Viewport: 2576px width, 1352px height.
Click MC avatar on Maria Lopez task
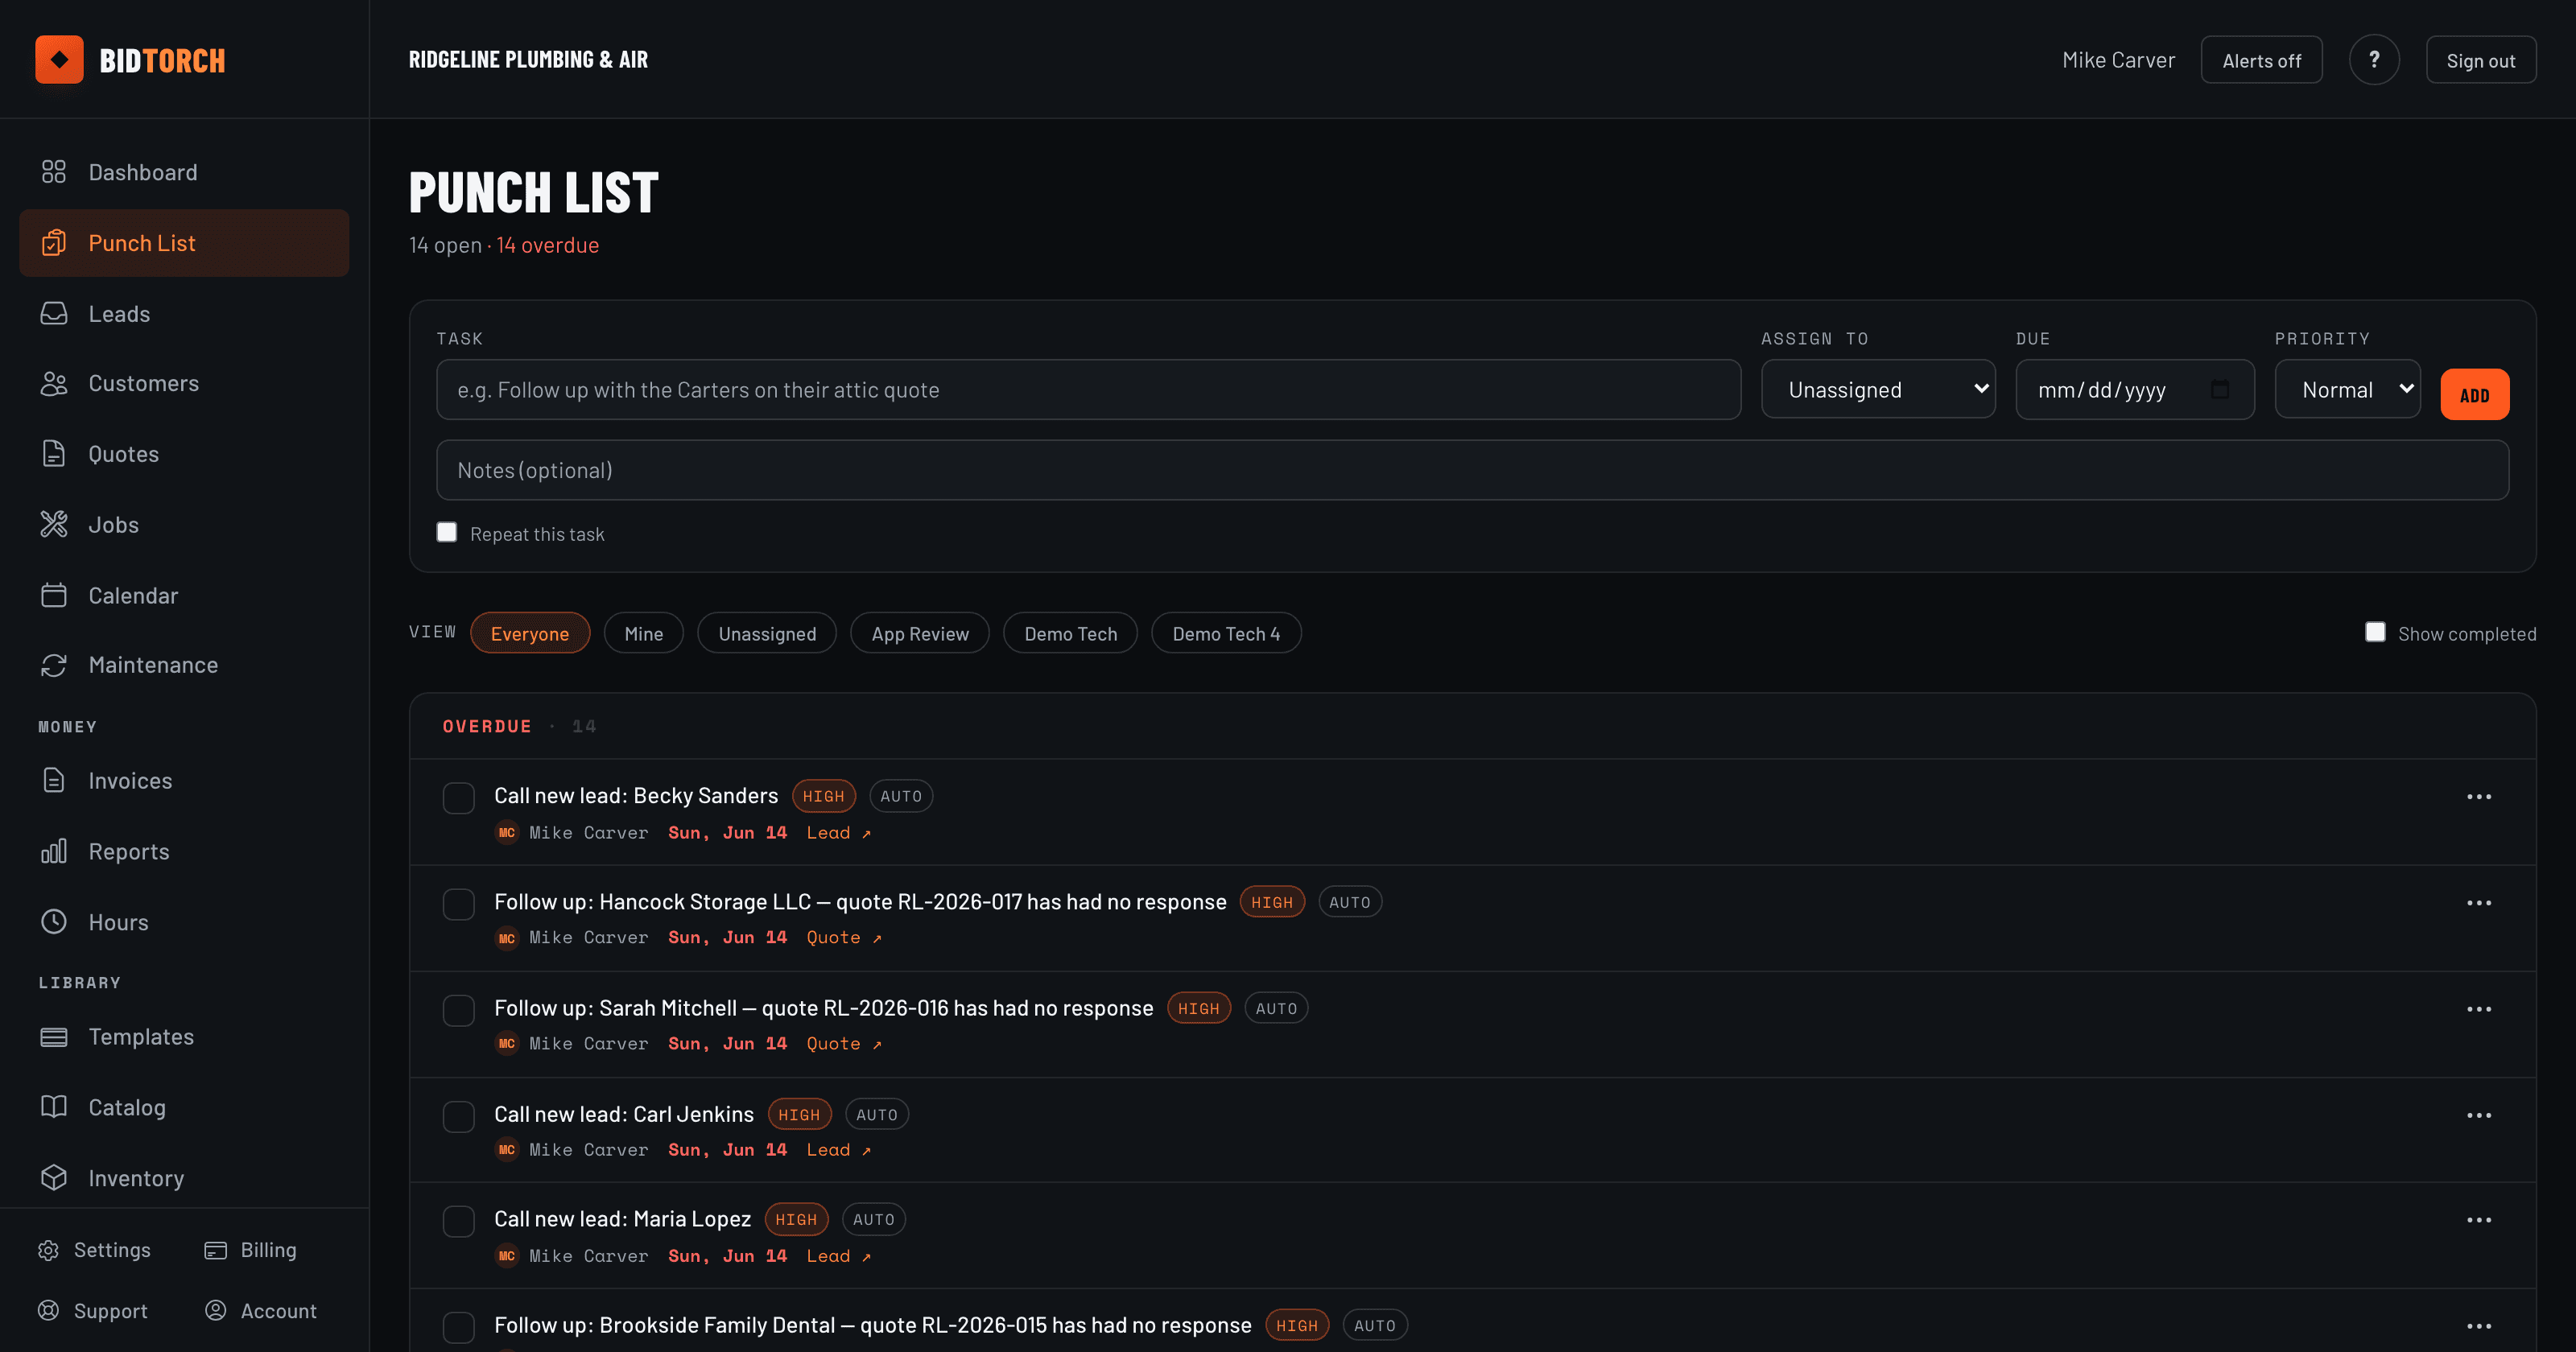click(x=507, y=1256)
